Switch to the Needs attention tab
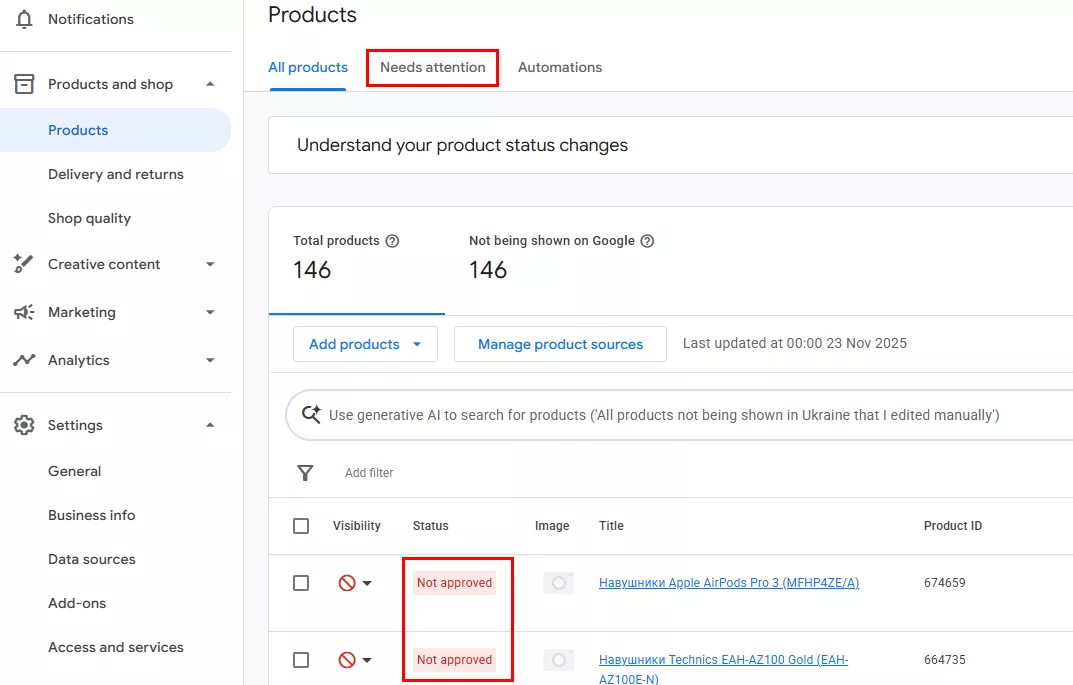 (x=432, y=68)
